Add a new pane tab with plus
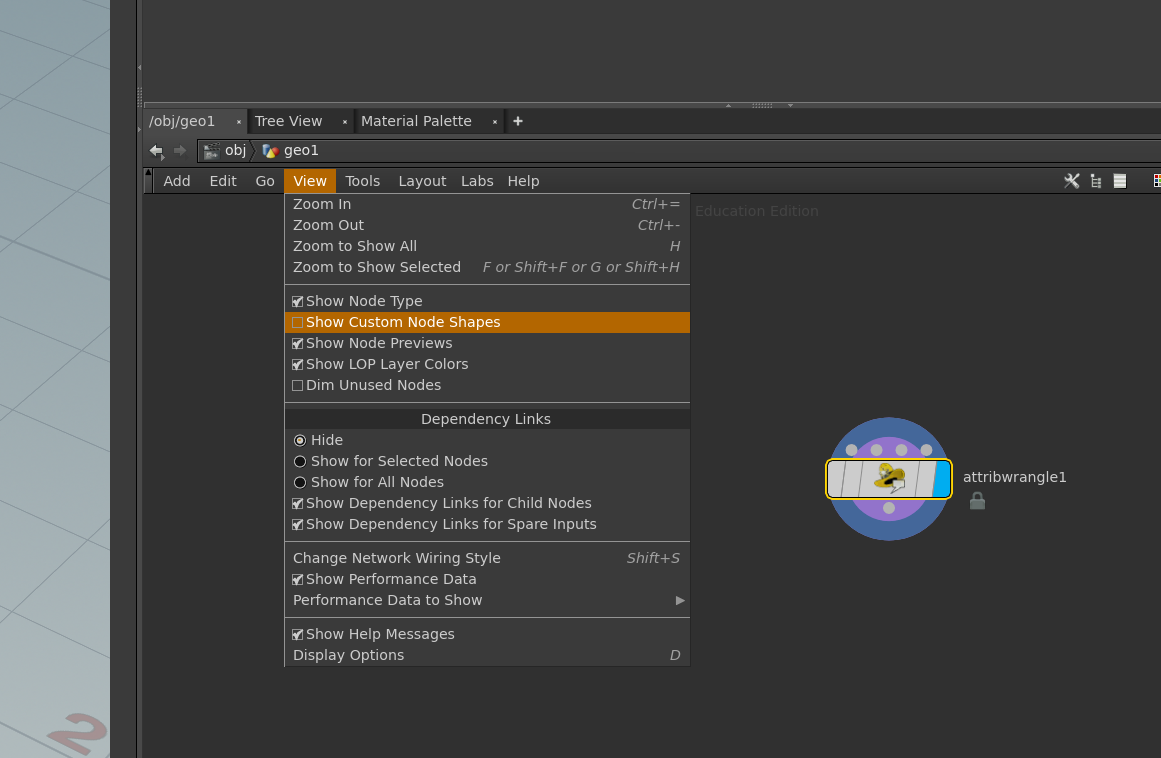Screen dimensions: 1161x758 coord(518,121)
